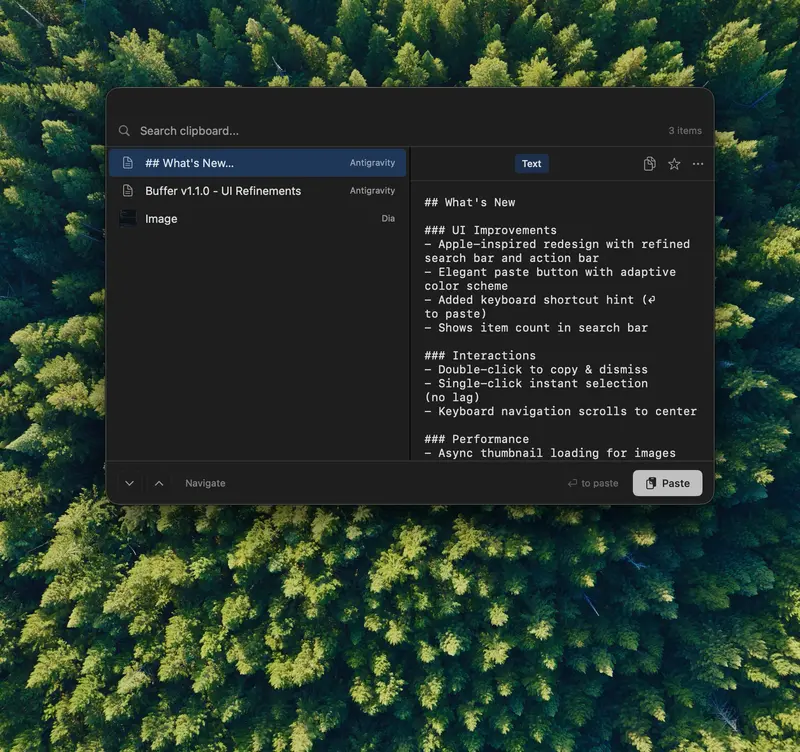Screen dimensions: 800x752
Task: Open the three-dot more options menu
Action: pos(698,164)
